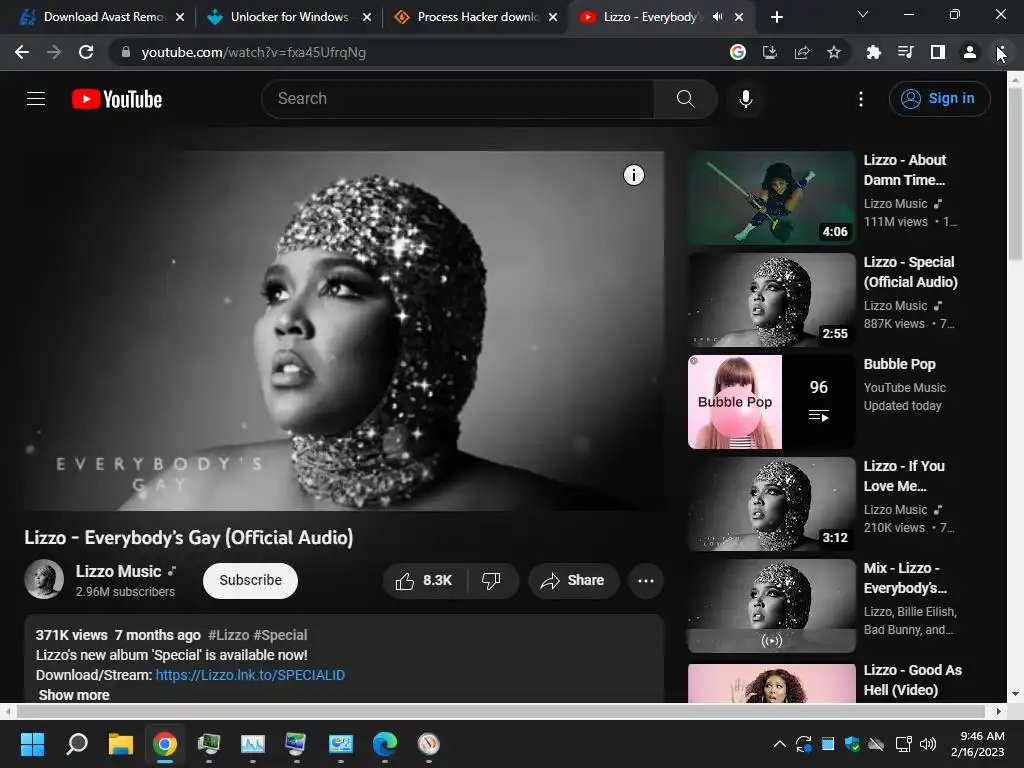Install app icon in address bar

pos(769,52)
